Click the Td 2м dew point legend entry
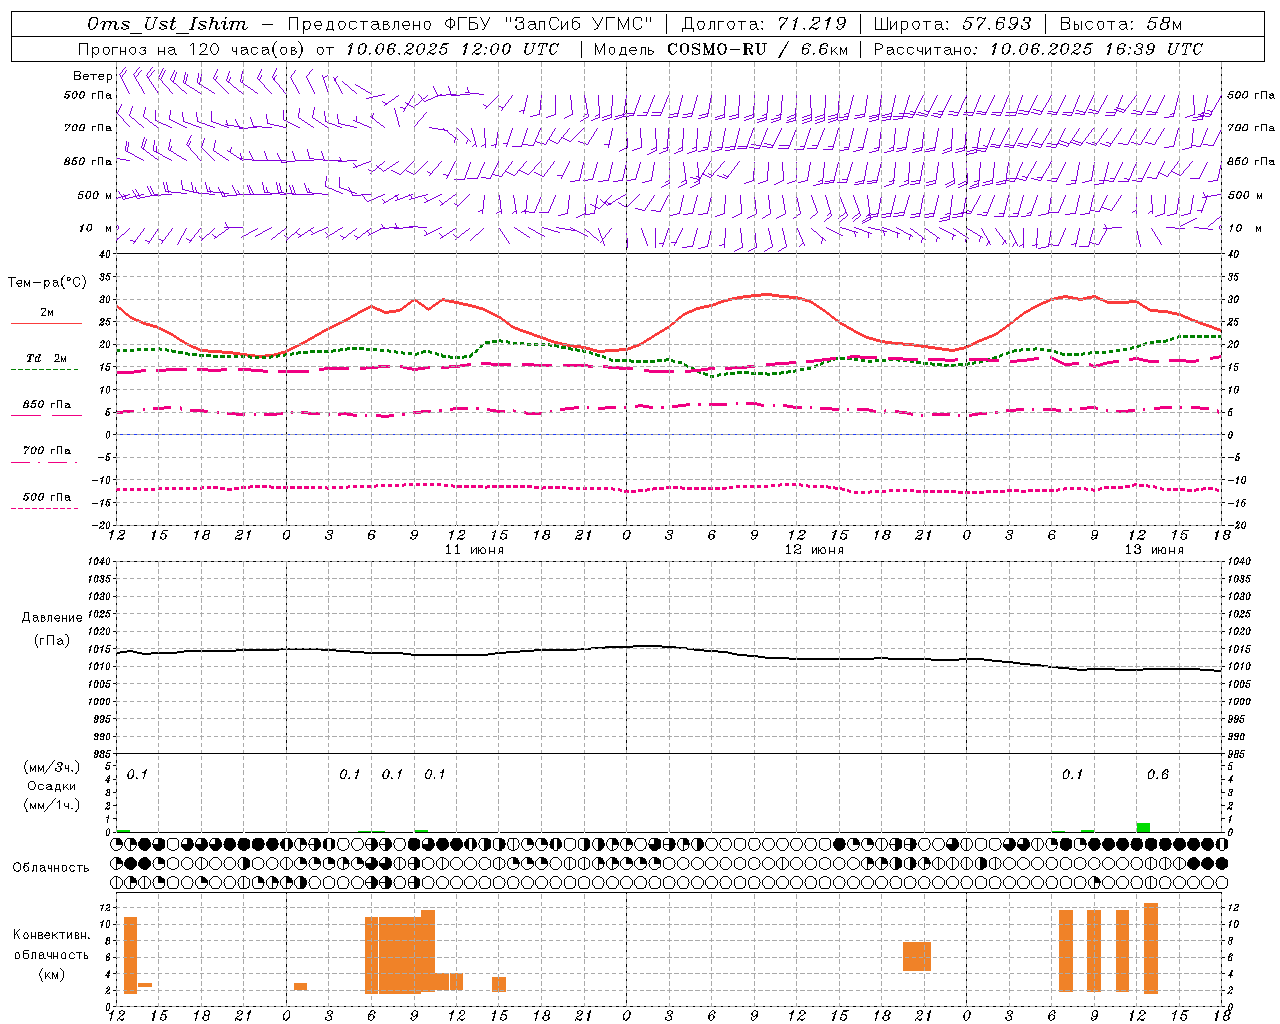1280x1024 pixels. 46,358
